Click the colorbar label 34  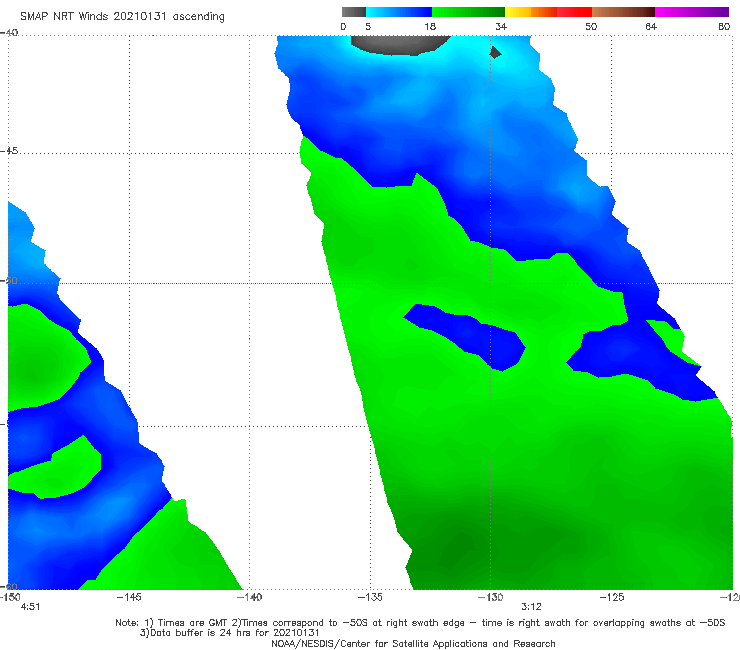coord(501,26)
